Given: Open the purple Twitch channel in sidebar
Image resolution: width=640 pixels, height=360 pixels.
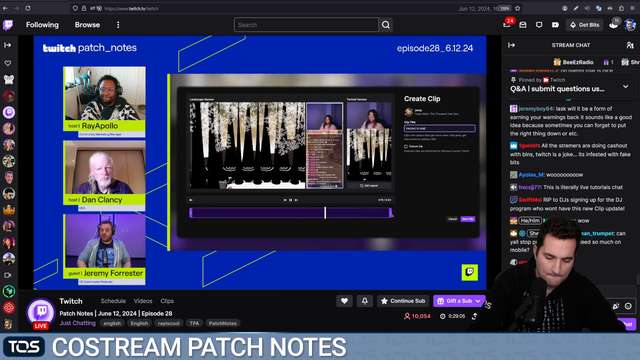Looking at the screenshot, I should [9, 112].
